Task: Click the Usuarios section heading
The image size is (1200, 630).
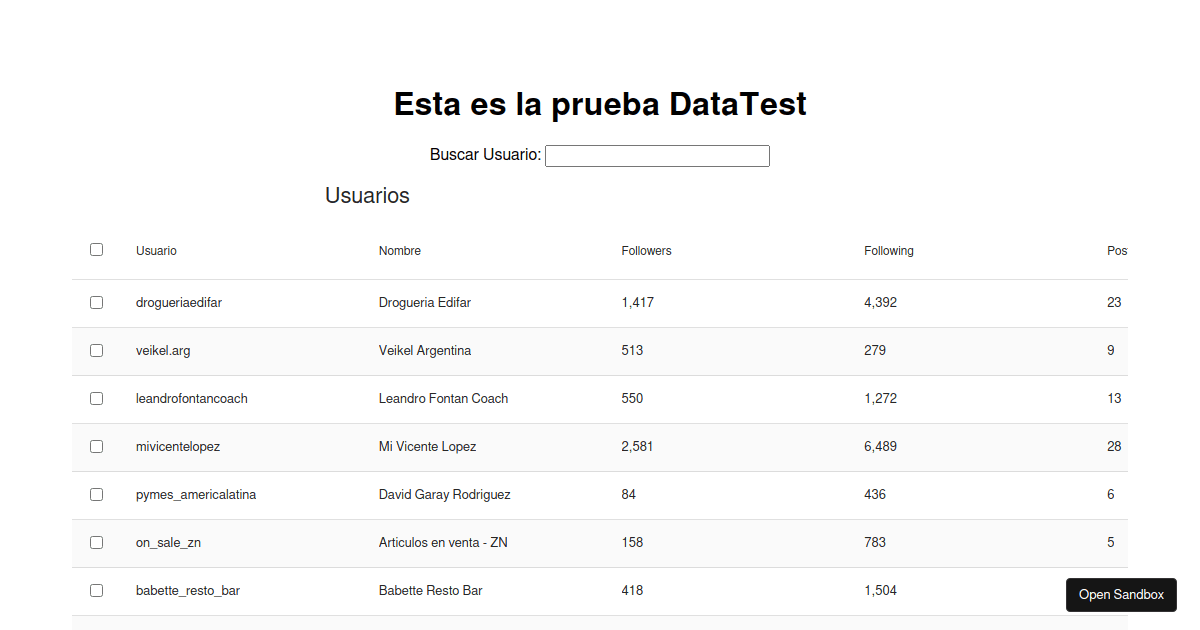Action: pyautogui.click(x=367, y=195)
